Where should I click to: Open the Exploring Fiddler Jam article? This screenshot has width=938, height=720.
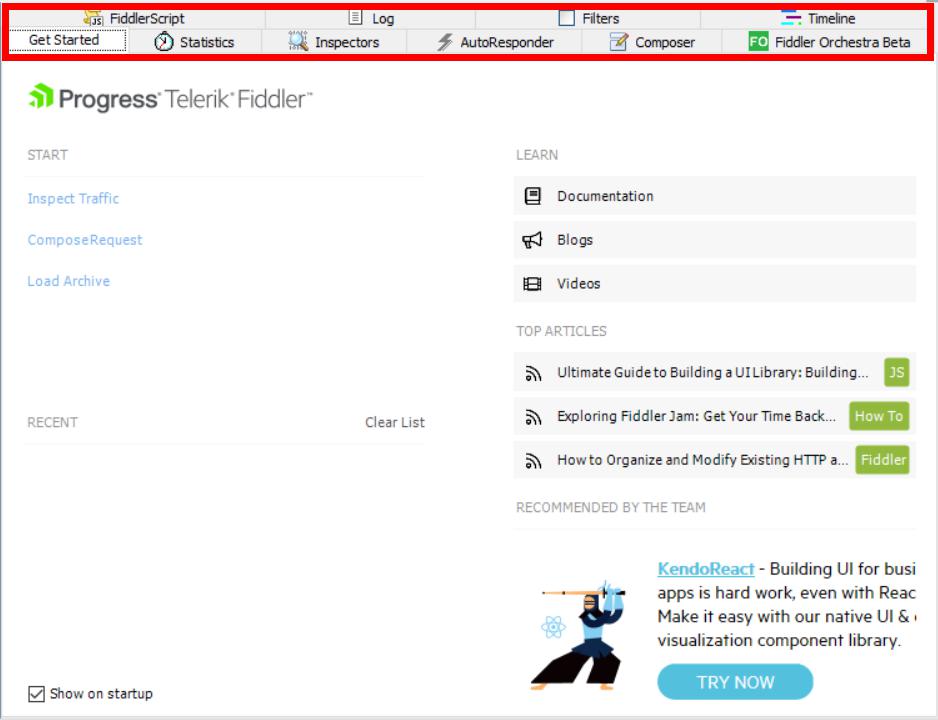tap(696, 416)
